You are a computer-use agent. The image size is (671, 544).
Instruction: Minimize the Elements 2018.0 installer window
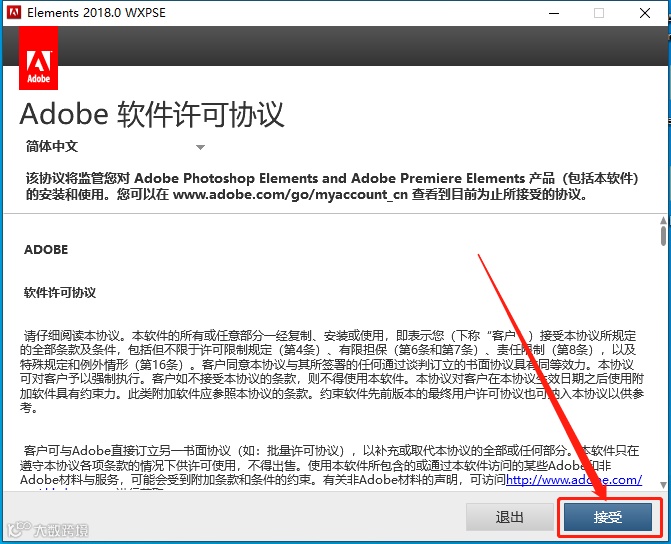pos(554,13)
